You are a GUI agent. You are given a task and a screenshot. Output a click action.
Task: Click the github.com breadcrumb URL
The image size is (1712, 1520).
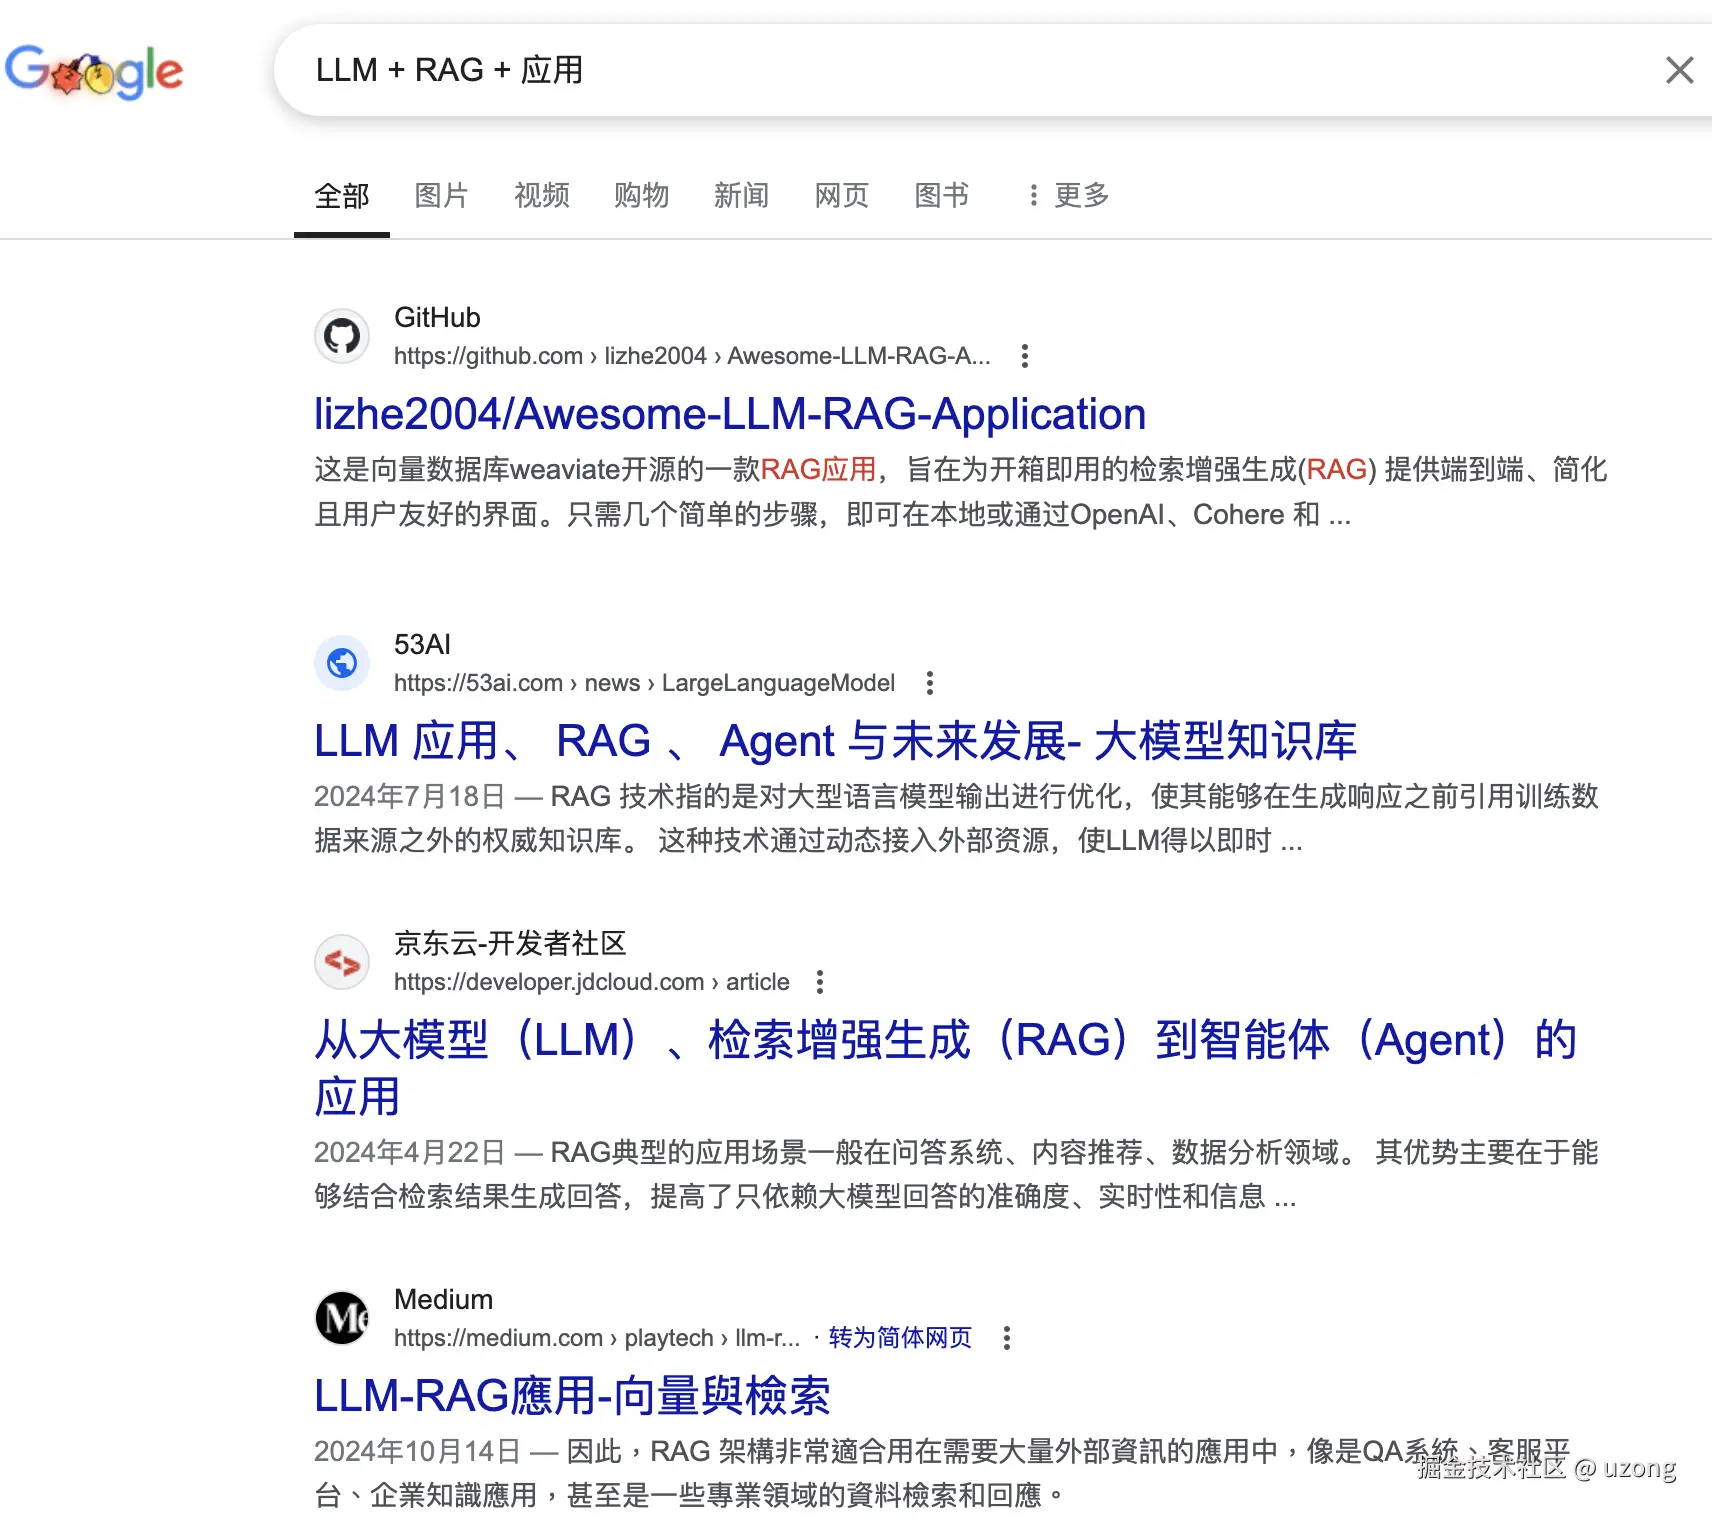tap(692, 356)
